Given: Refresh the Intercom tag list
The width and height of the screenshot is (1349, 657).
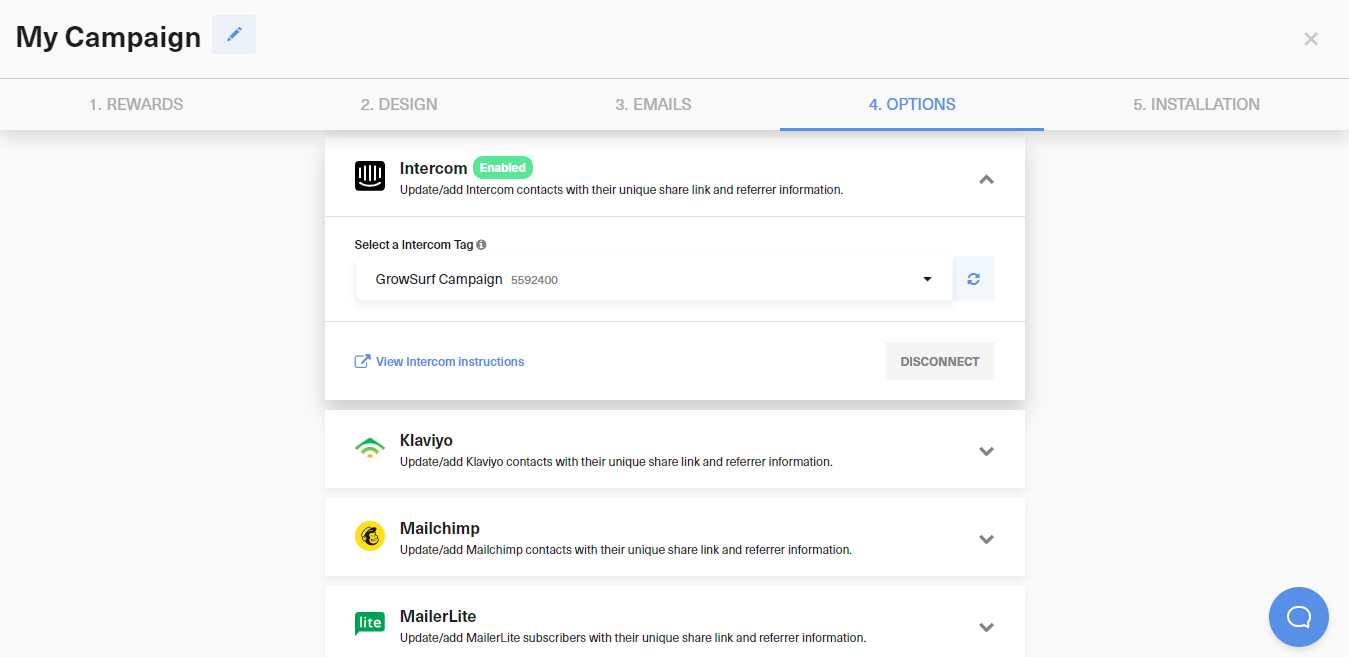Looking at the screenshot, I should coord(973,278).
